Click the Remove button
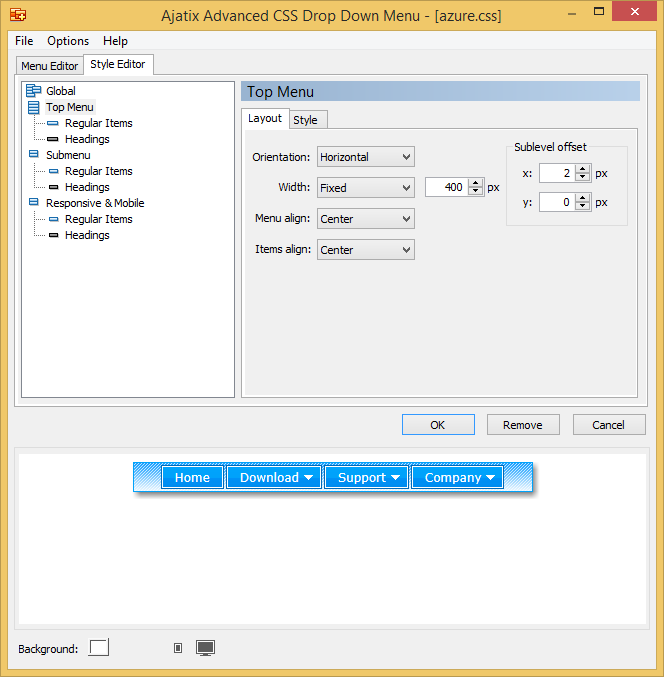664x677 pixels. pos(523,425)
